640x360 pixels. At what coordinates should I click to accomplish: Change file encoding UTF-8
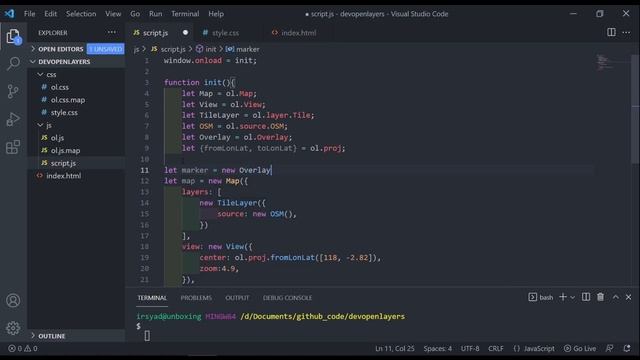470,348
